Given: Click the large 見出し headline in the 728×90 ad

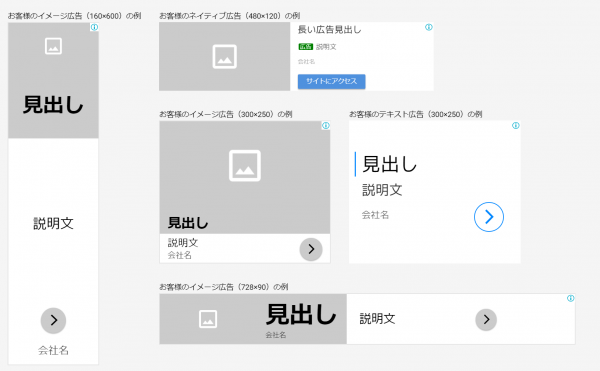Looking at the screenshot, I should [x=301, y=315].
